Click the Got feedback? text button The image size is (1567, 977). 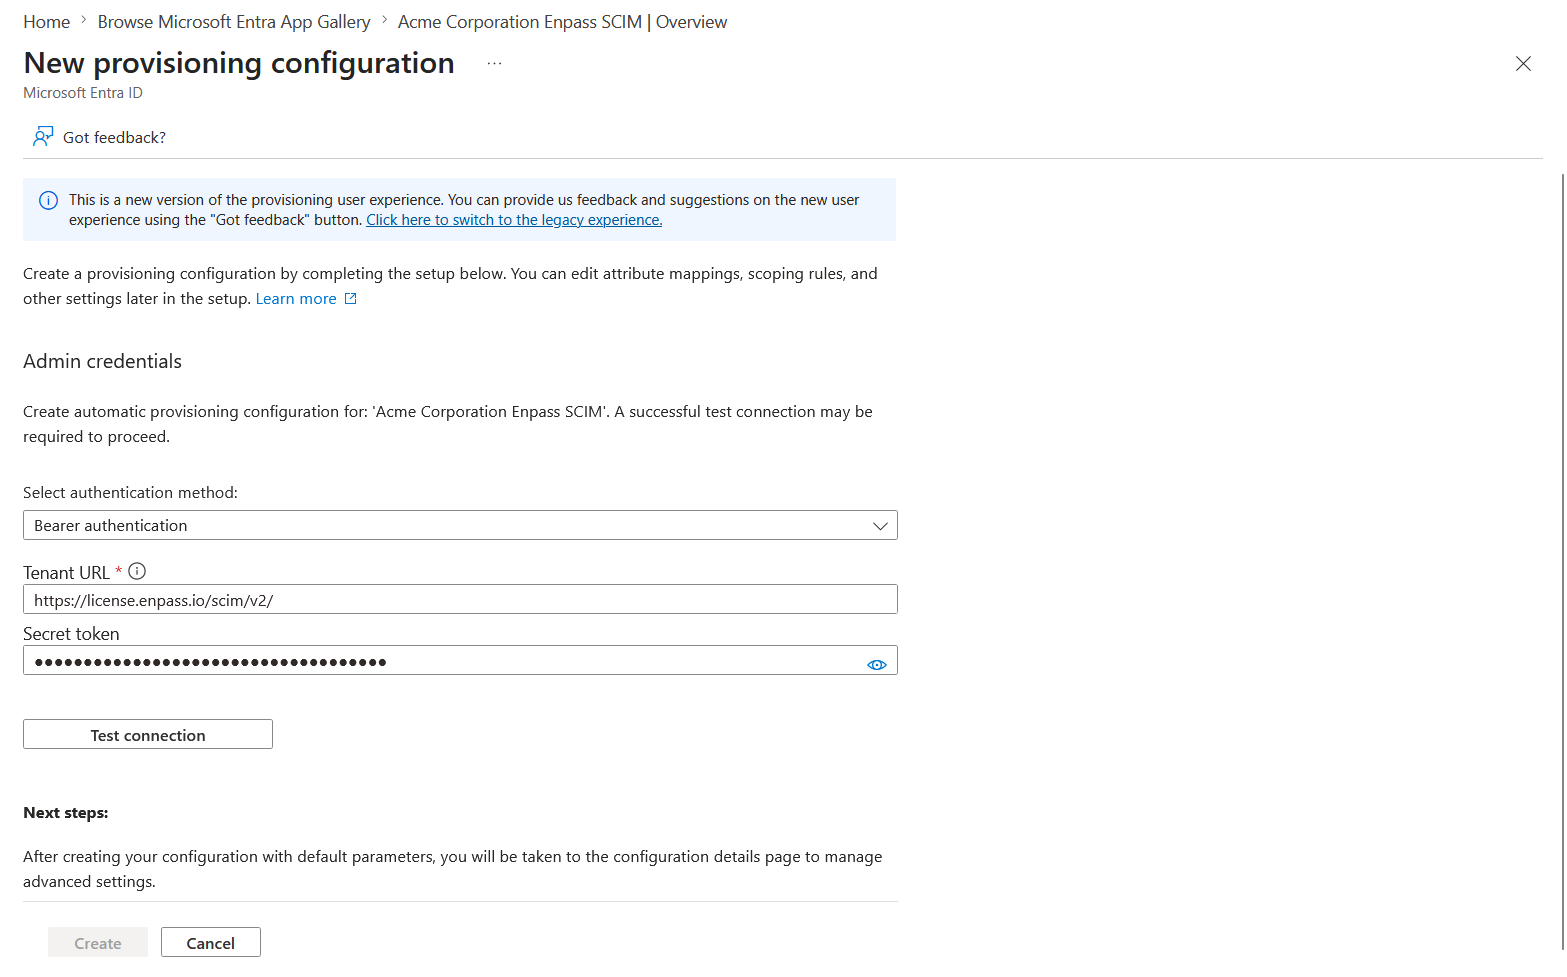(115, 138)
